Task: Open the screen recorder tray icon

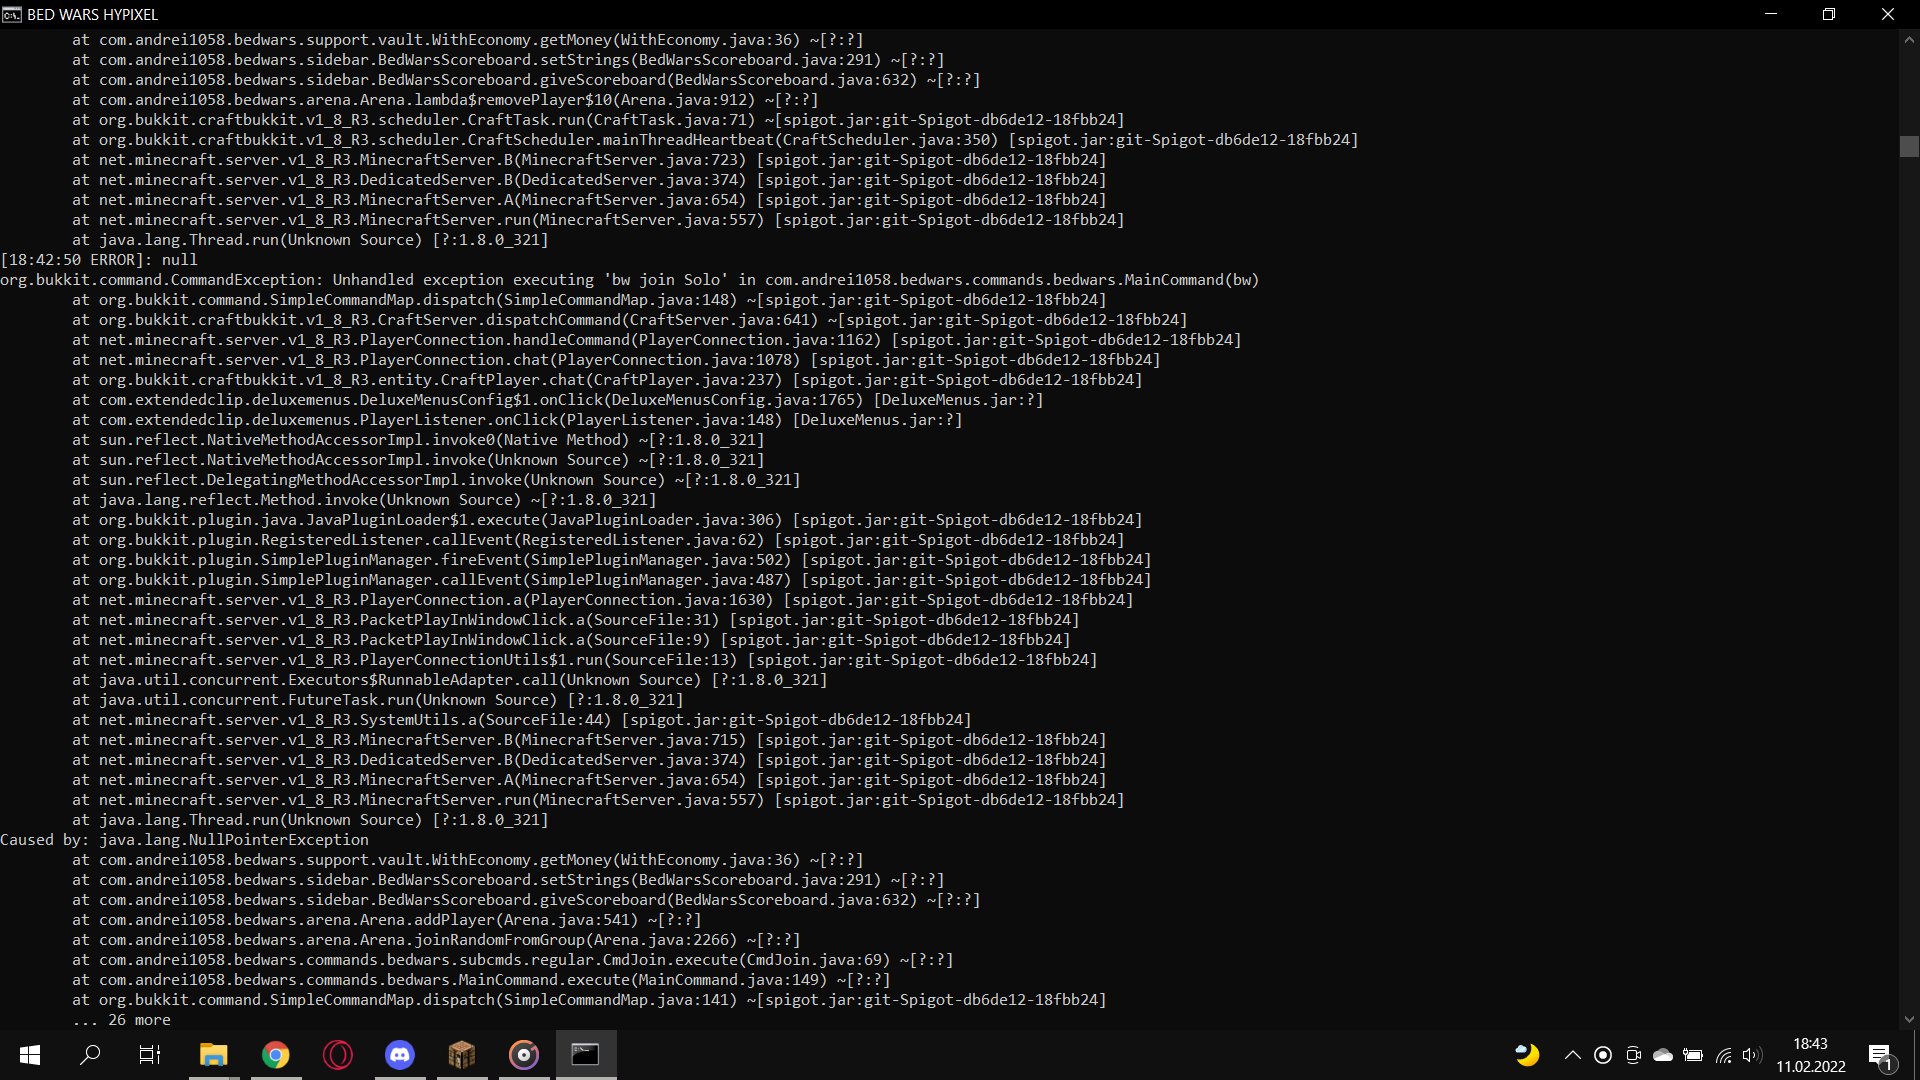Action: 1603,1055
